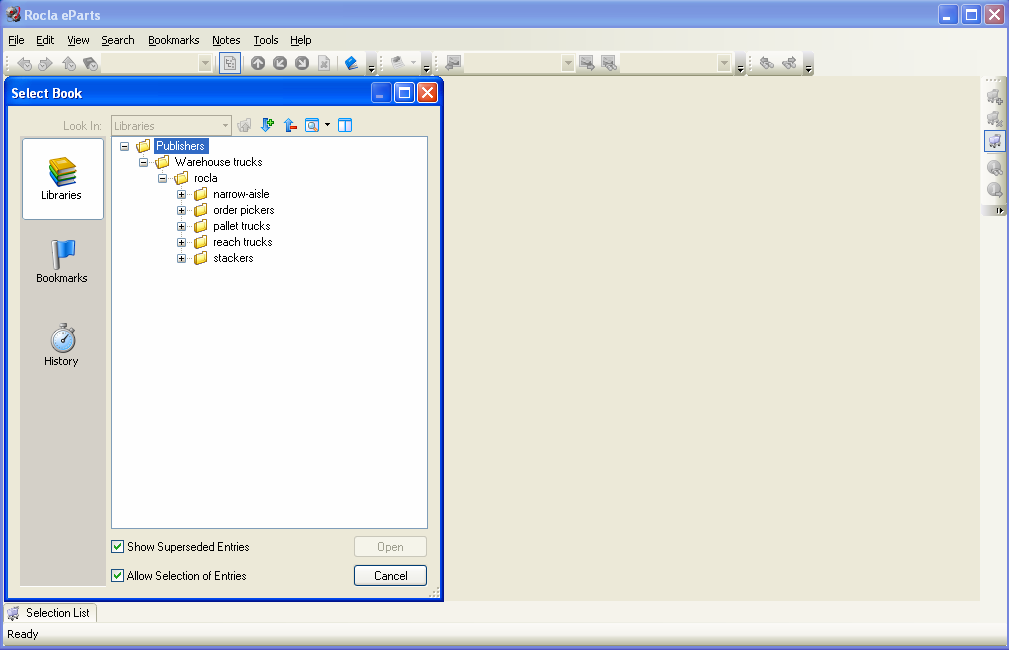
Task: Open the Edit menu
Action: coord(45,40)
